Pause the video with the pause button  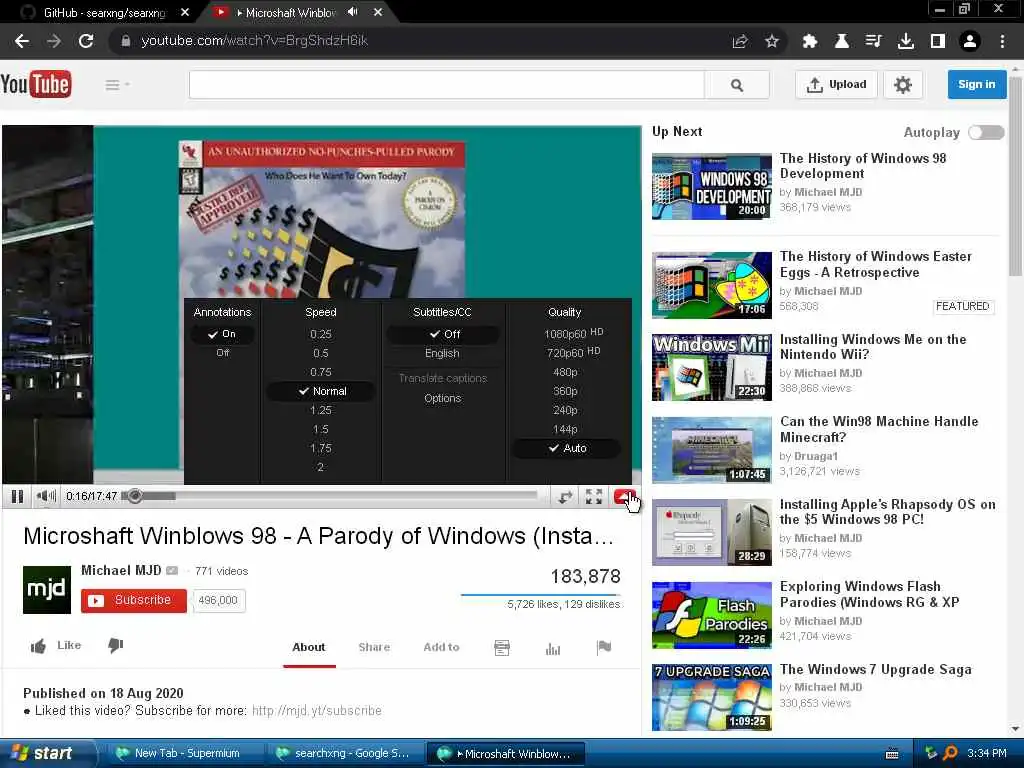(x=18, y=496)
